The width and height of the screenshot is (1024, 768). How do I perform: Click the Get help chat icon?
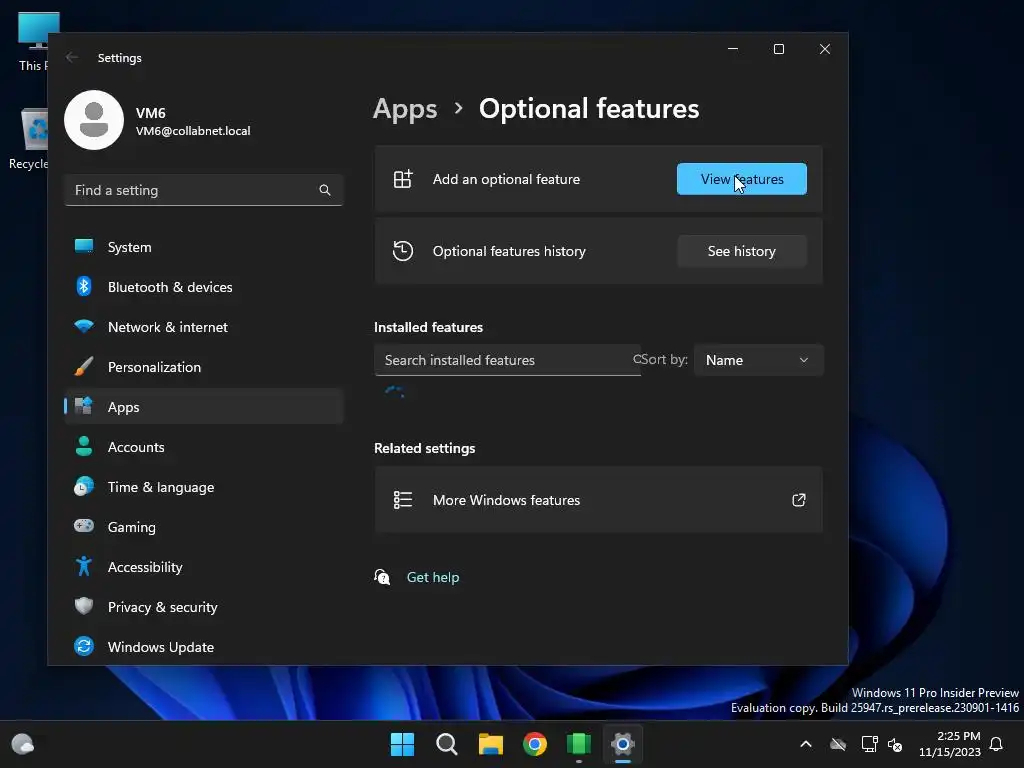coord(382,577)
